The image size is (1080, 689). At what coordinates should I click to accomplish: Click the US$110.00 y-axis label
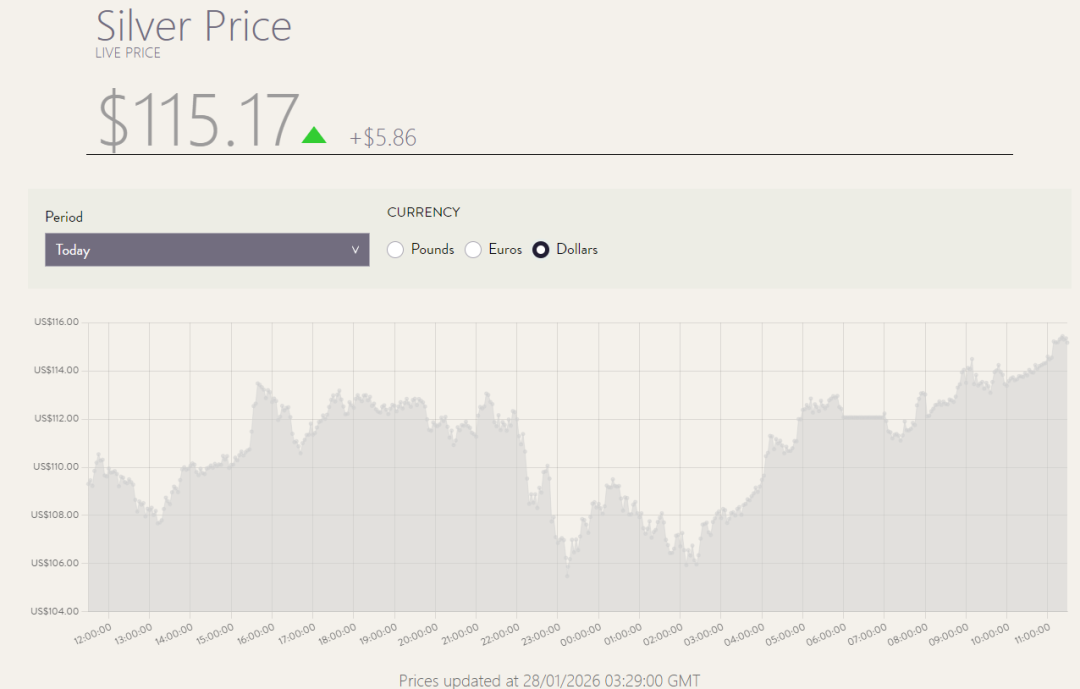[56, 466]
